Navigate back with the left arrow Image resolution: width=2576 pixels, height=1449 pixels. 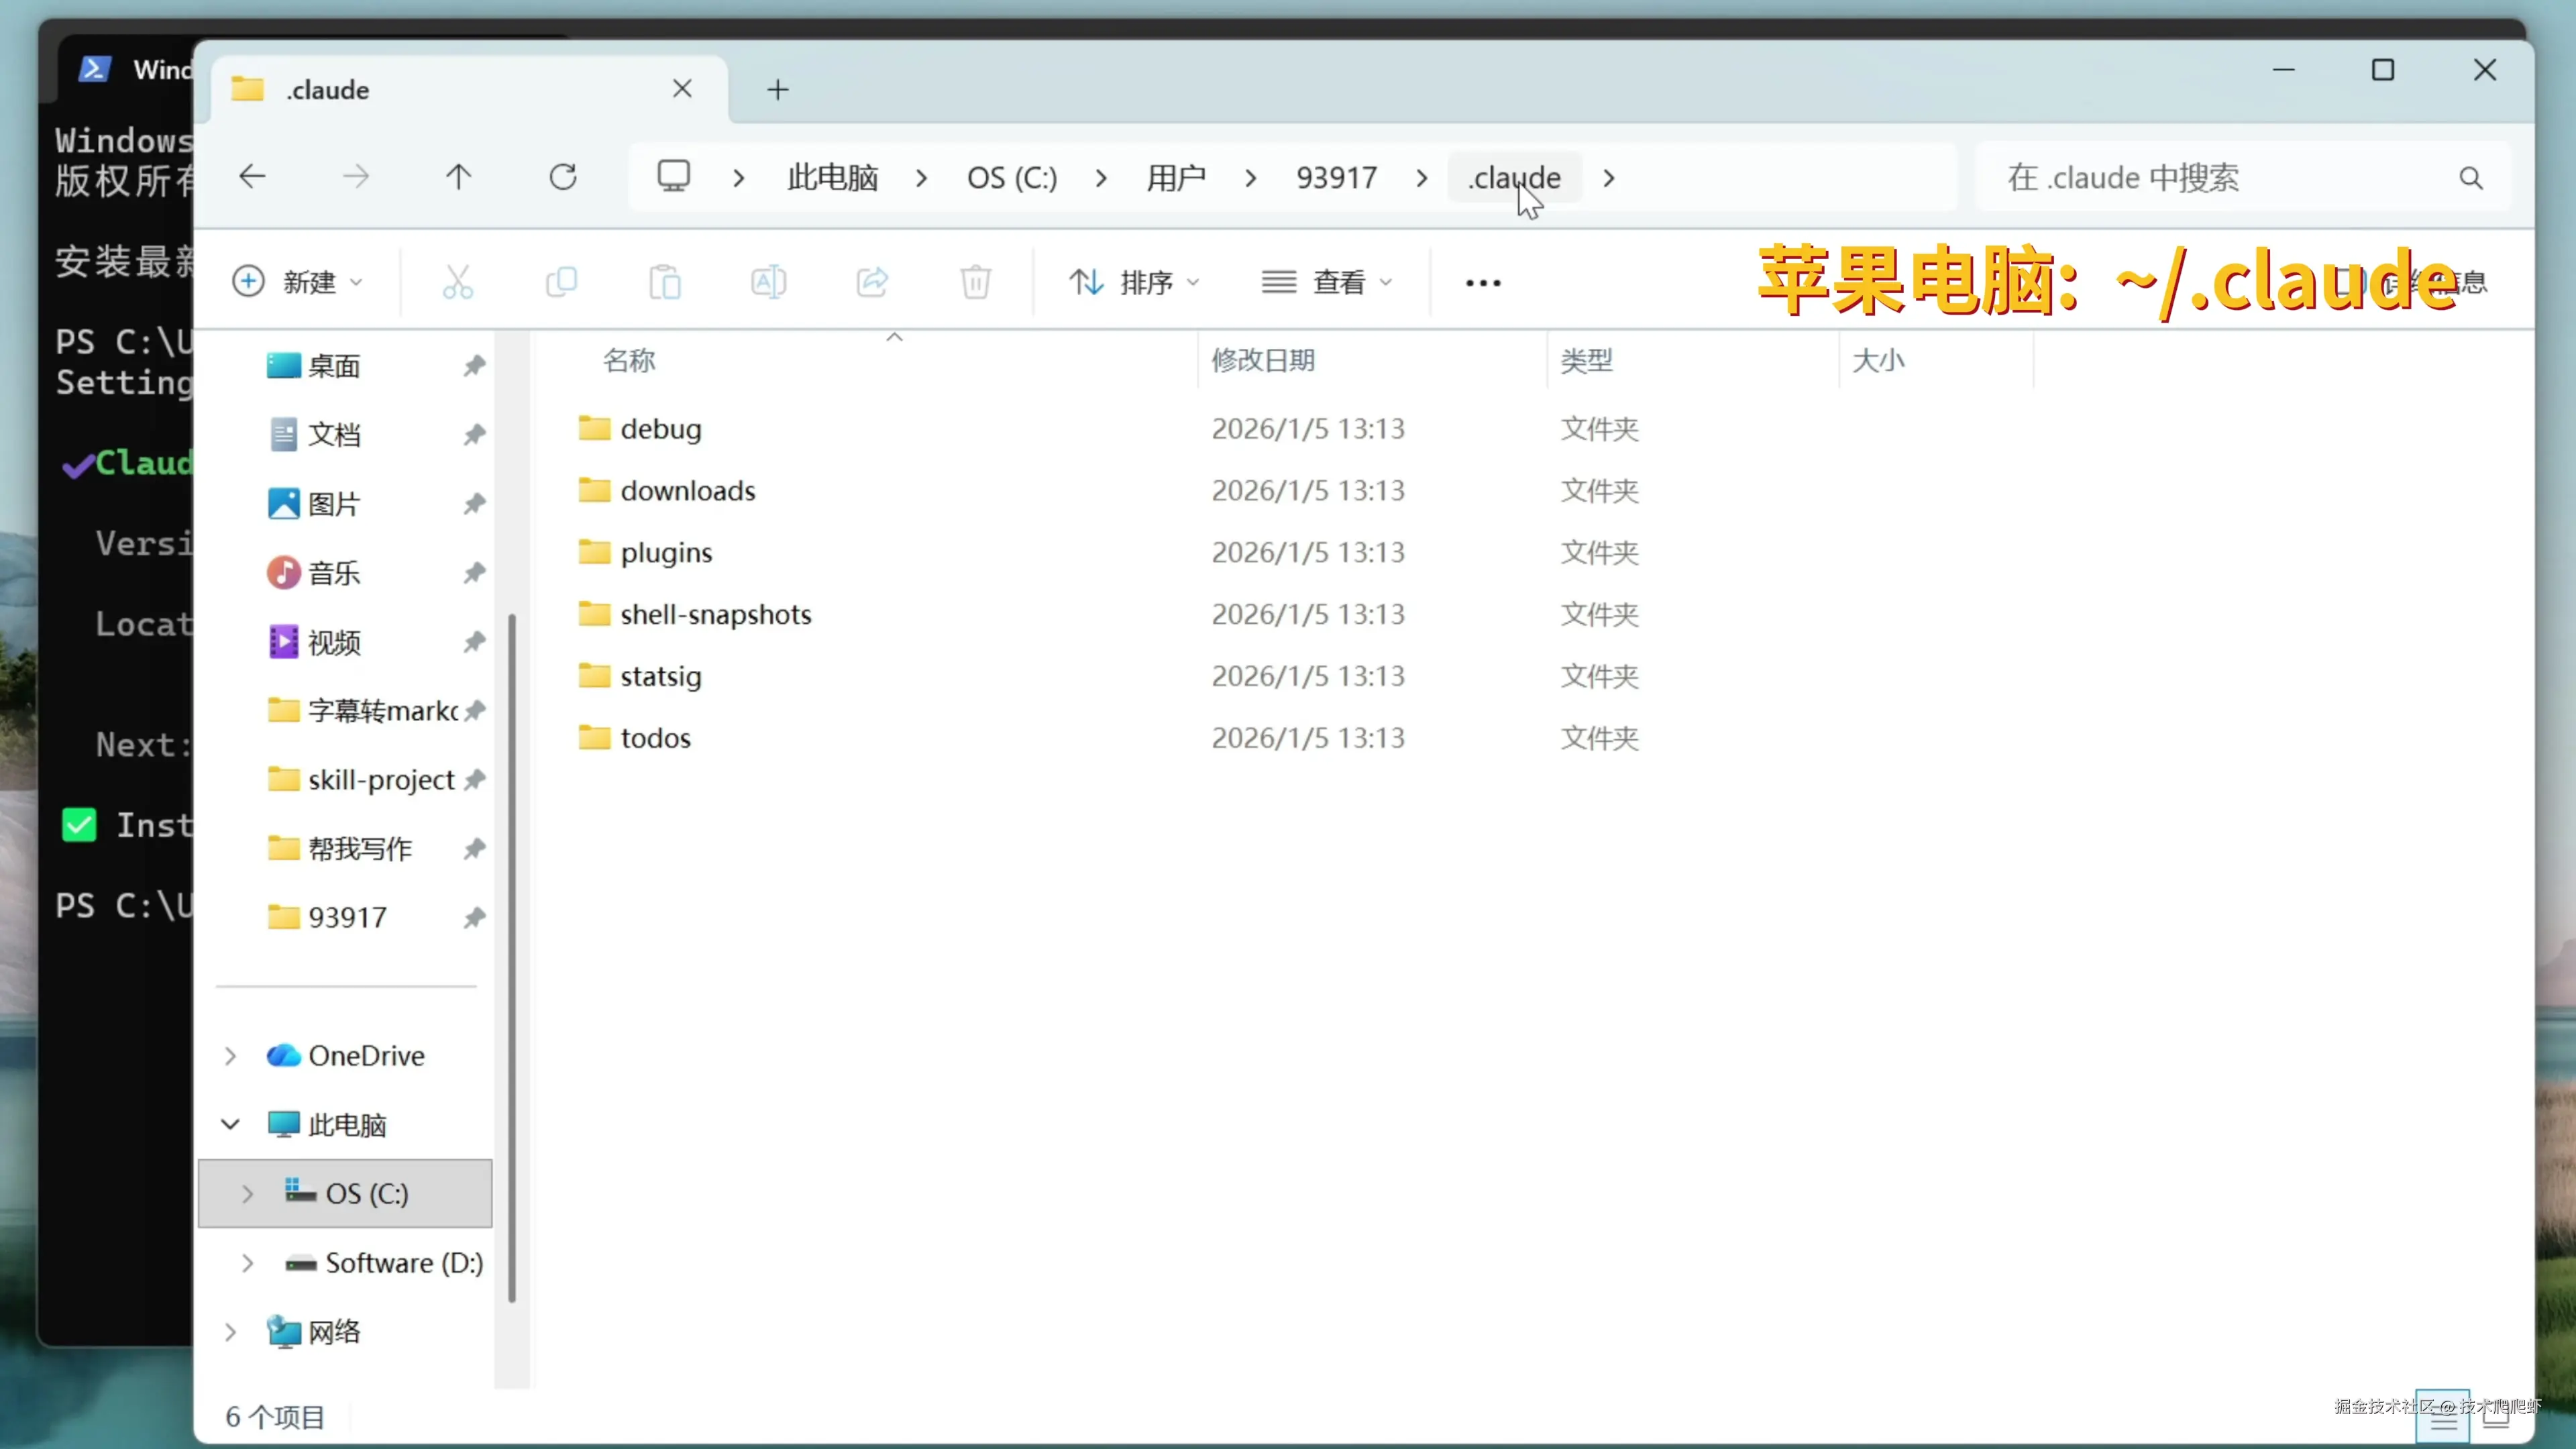tap(252, 177)
